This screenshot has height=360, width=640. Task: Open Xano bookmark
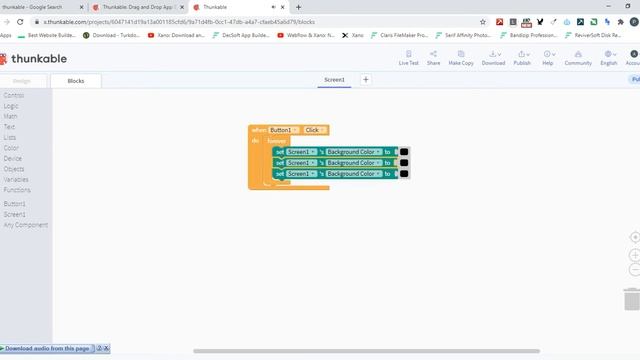(x=353, y=36)
